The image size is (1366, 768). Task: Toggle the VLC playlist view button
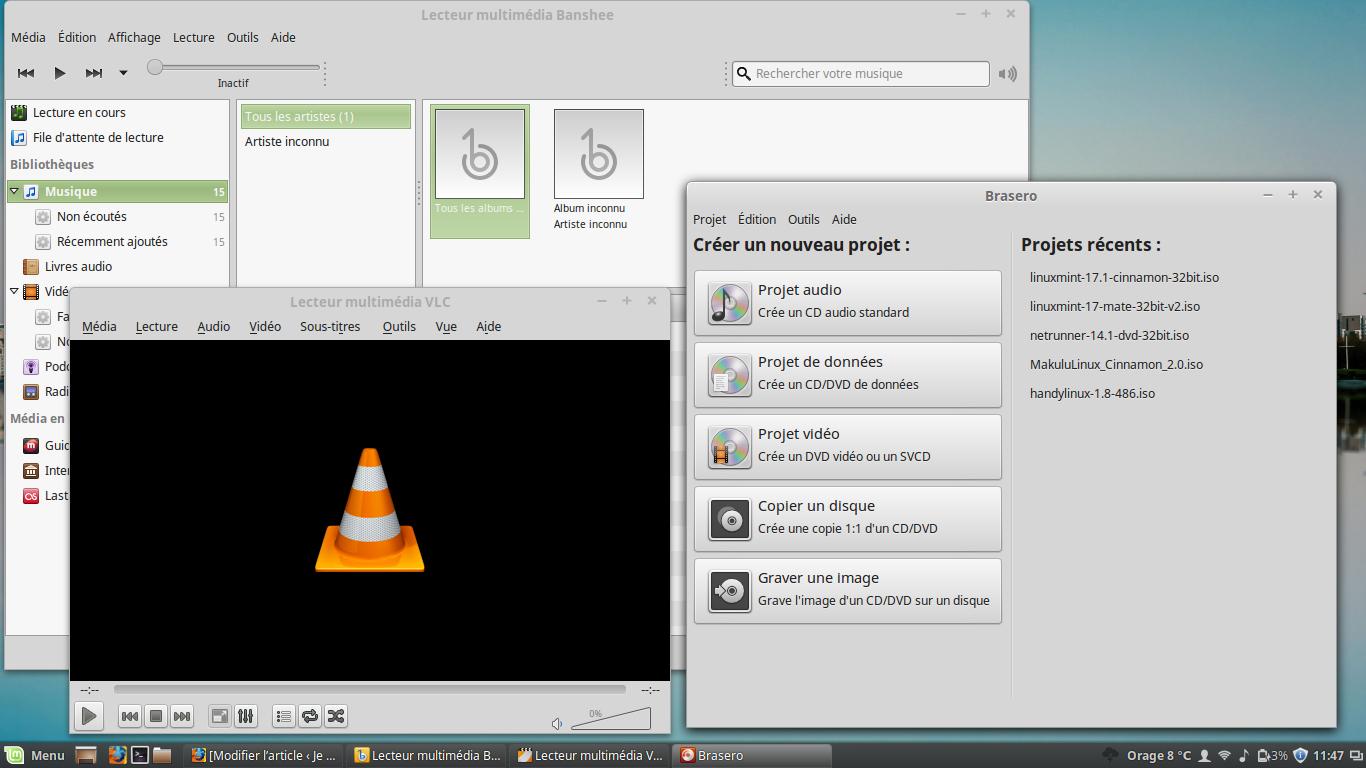(284, 716)
